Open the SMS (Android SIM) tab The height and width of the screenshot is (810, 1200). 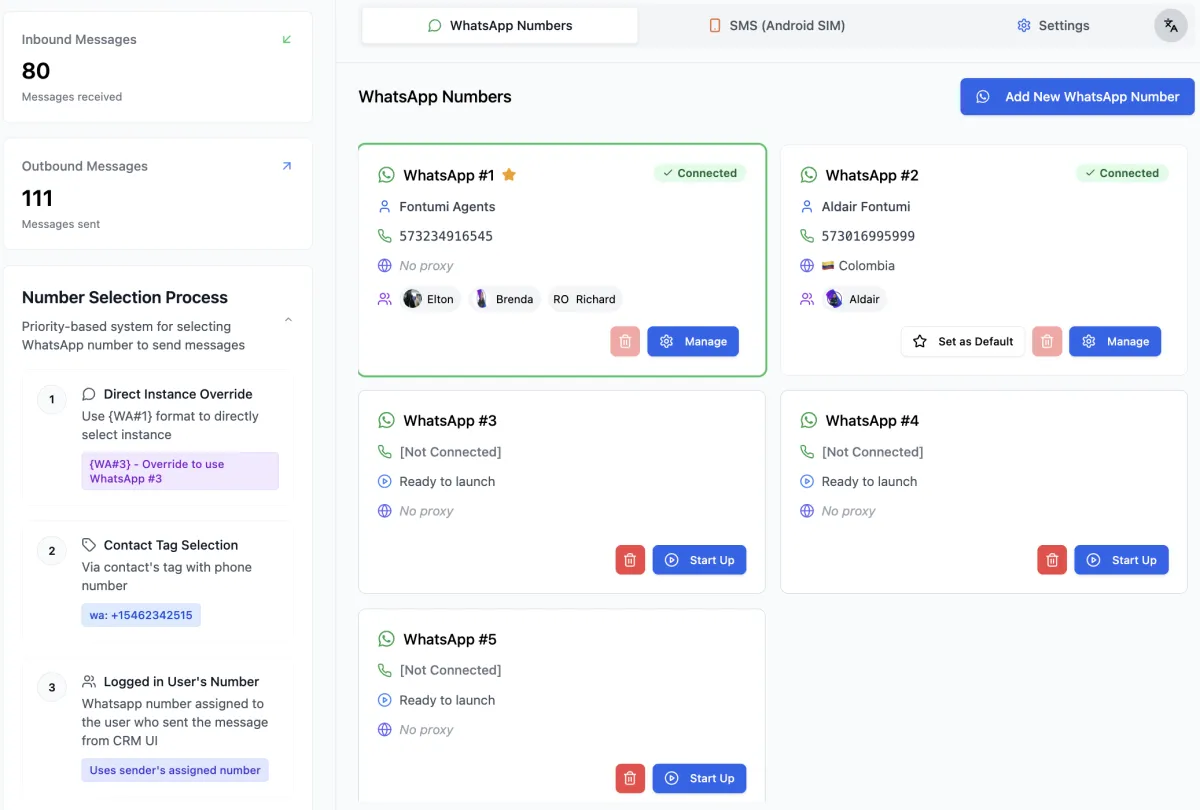[x=777, y=26]
